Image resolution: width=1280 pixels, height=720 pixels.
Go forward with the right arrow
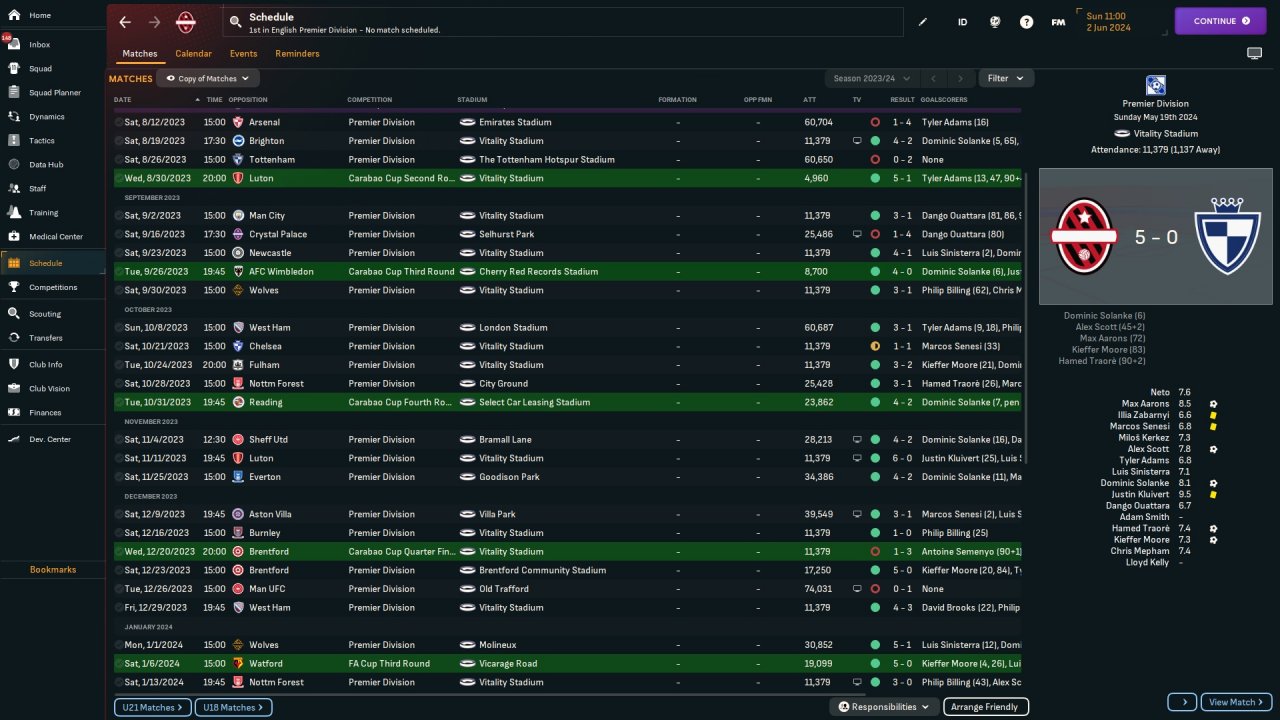click(154, 21)
